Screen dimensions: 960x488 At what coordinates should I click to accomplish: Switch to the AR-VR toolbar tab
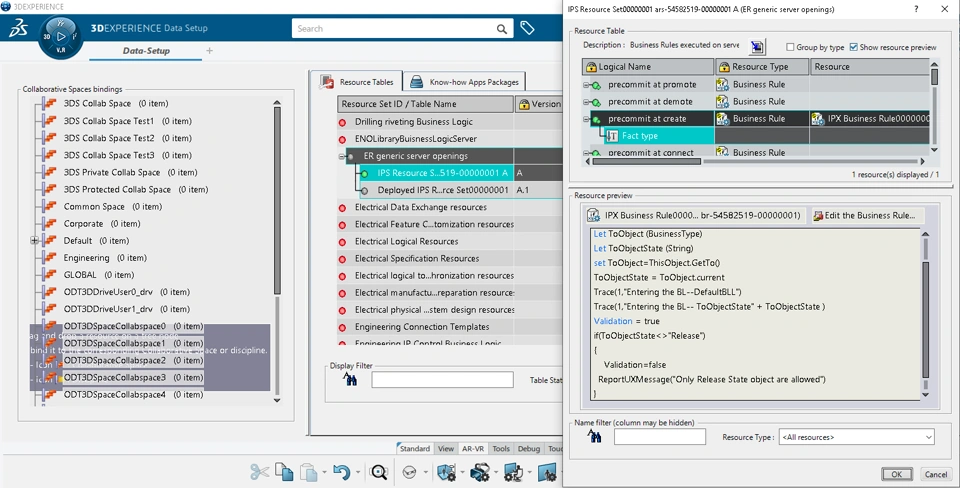pos(473,449)
